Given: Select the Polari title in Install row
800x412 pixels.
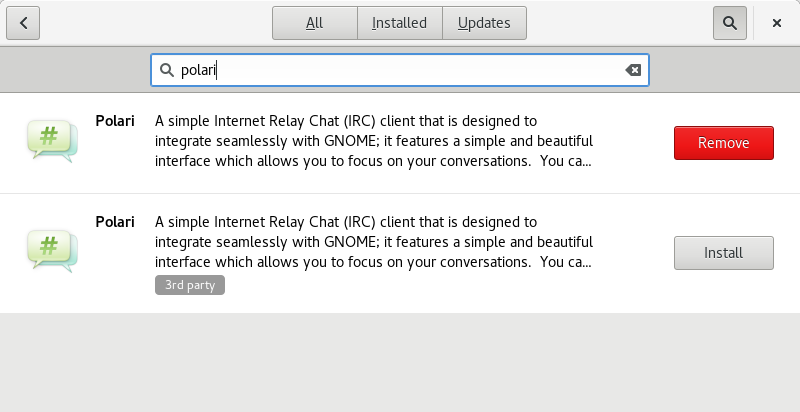Looking at the screenshot, I should (x=115, y=222).
